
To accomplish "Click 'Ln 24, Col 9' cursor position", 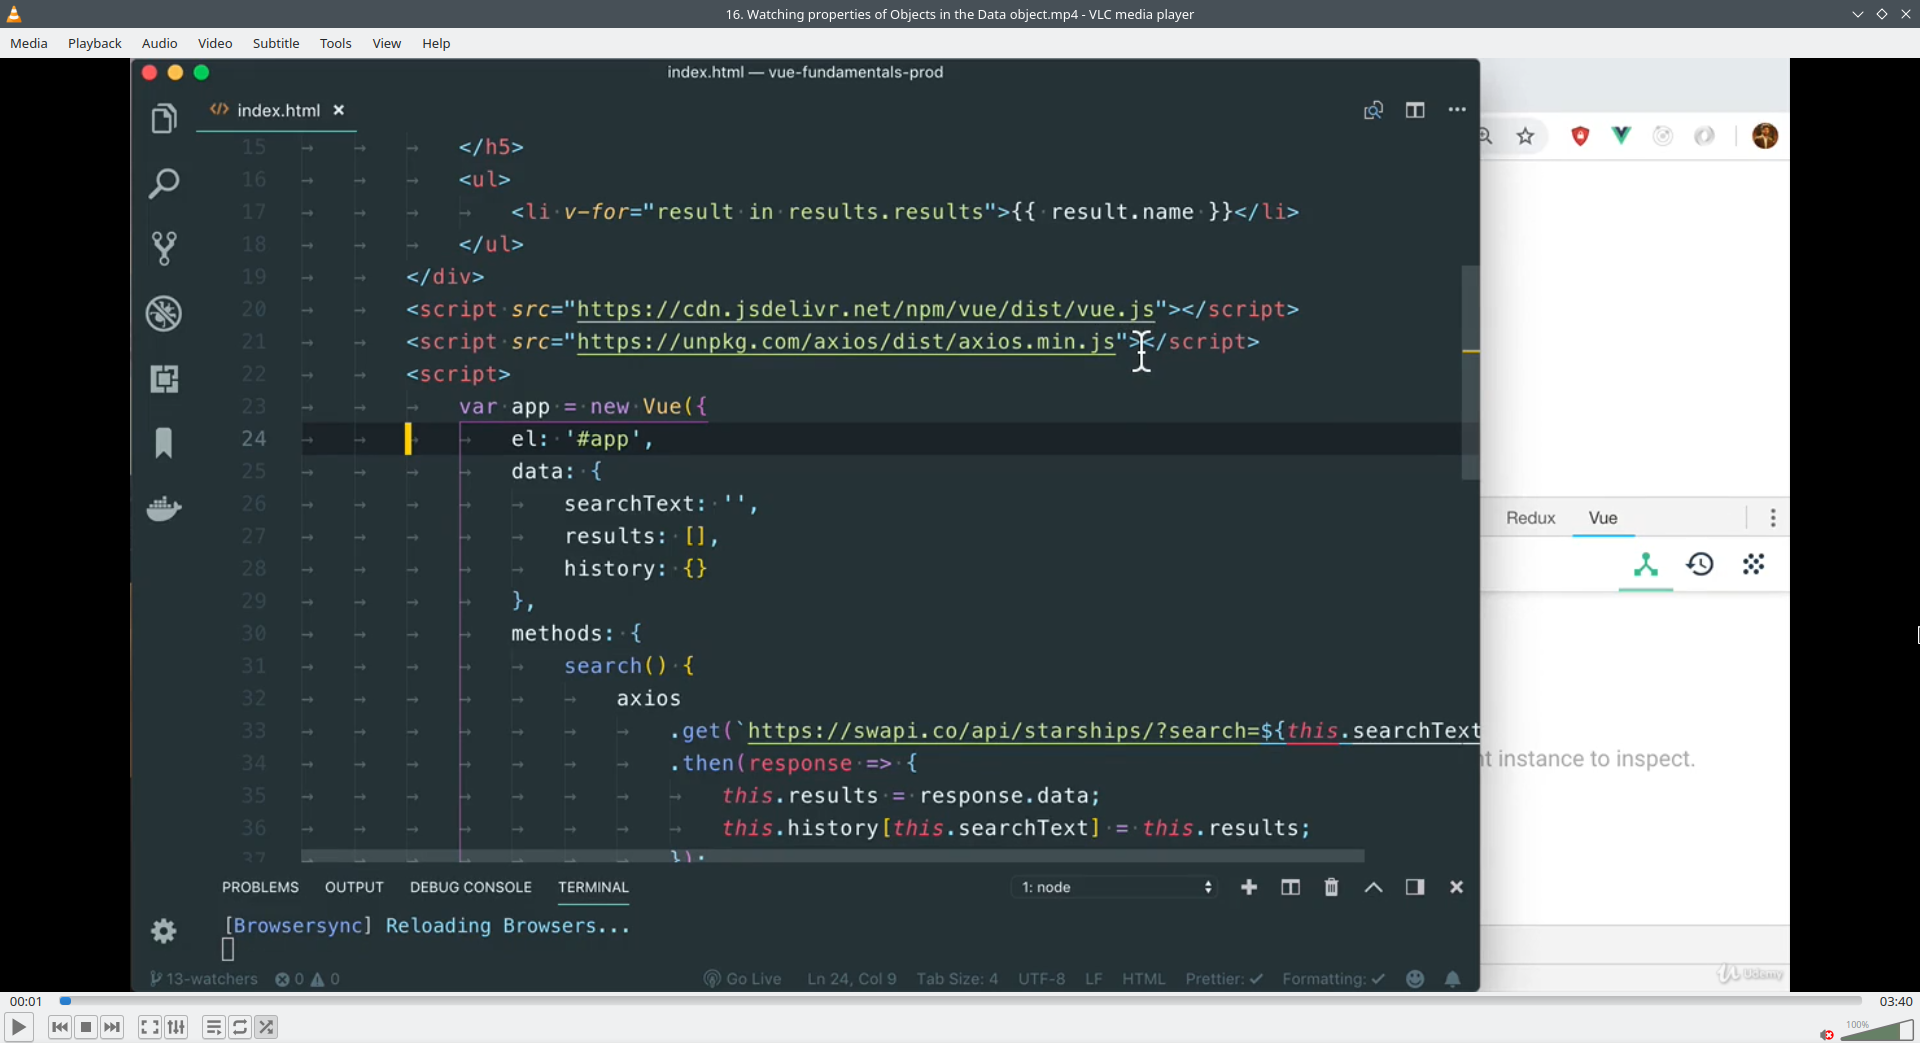I will click(852, 979).
